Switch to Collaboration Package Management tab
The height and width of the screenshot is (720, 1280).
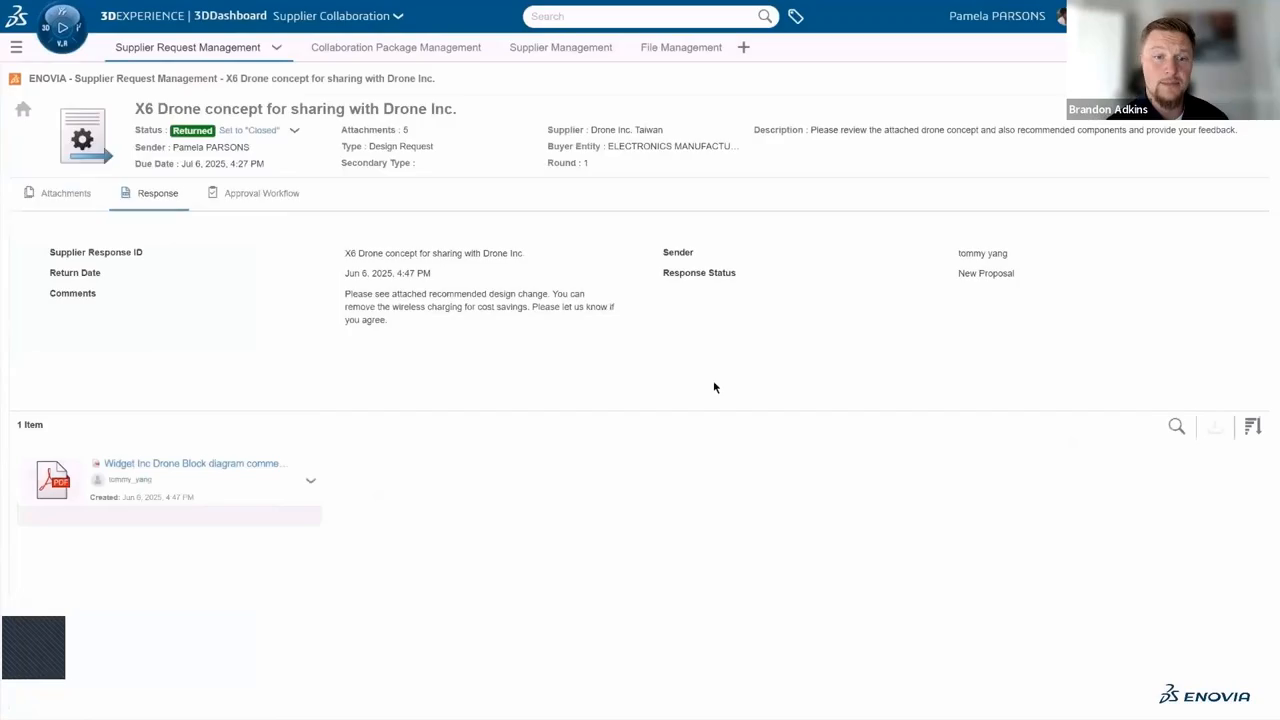click(396, 47)
